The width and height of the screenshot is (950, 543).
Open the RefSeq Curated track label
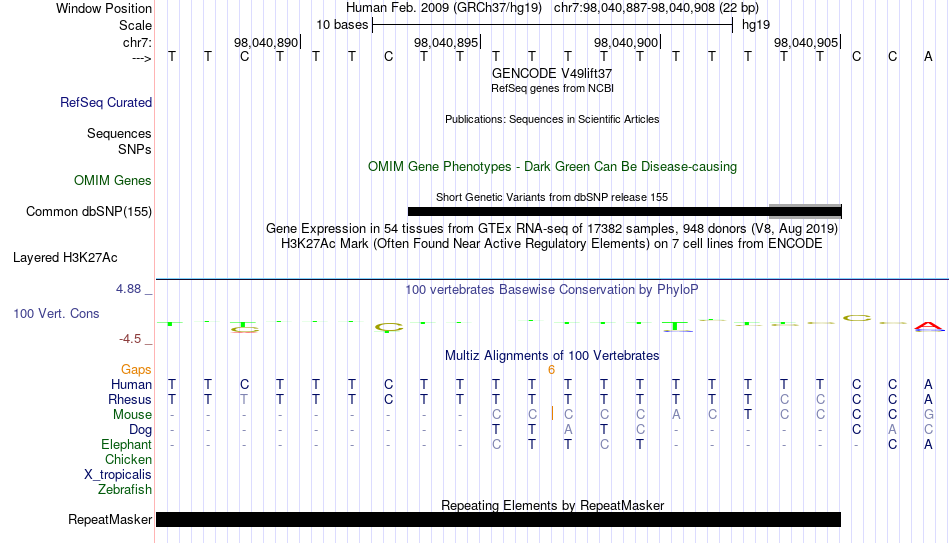(105, 102)
